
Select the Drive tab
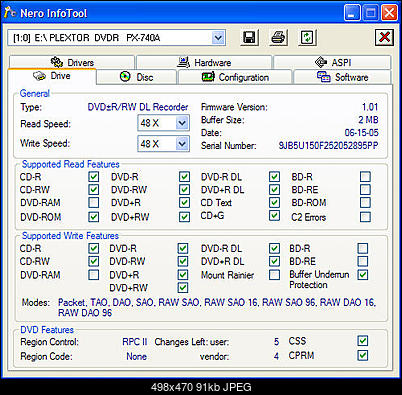[52, 76]
